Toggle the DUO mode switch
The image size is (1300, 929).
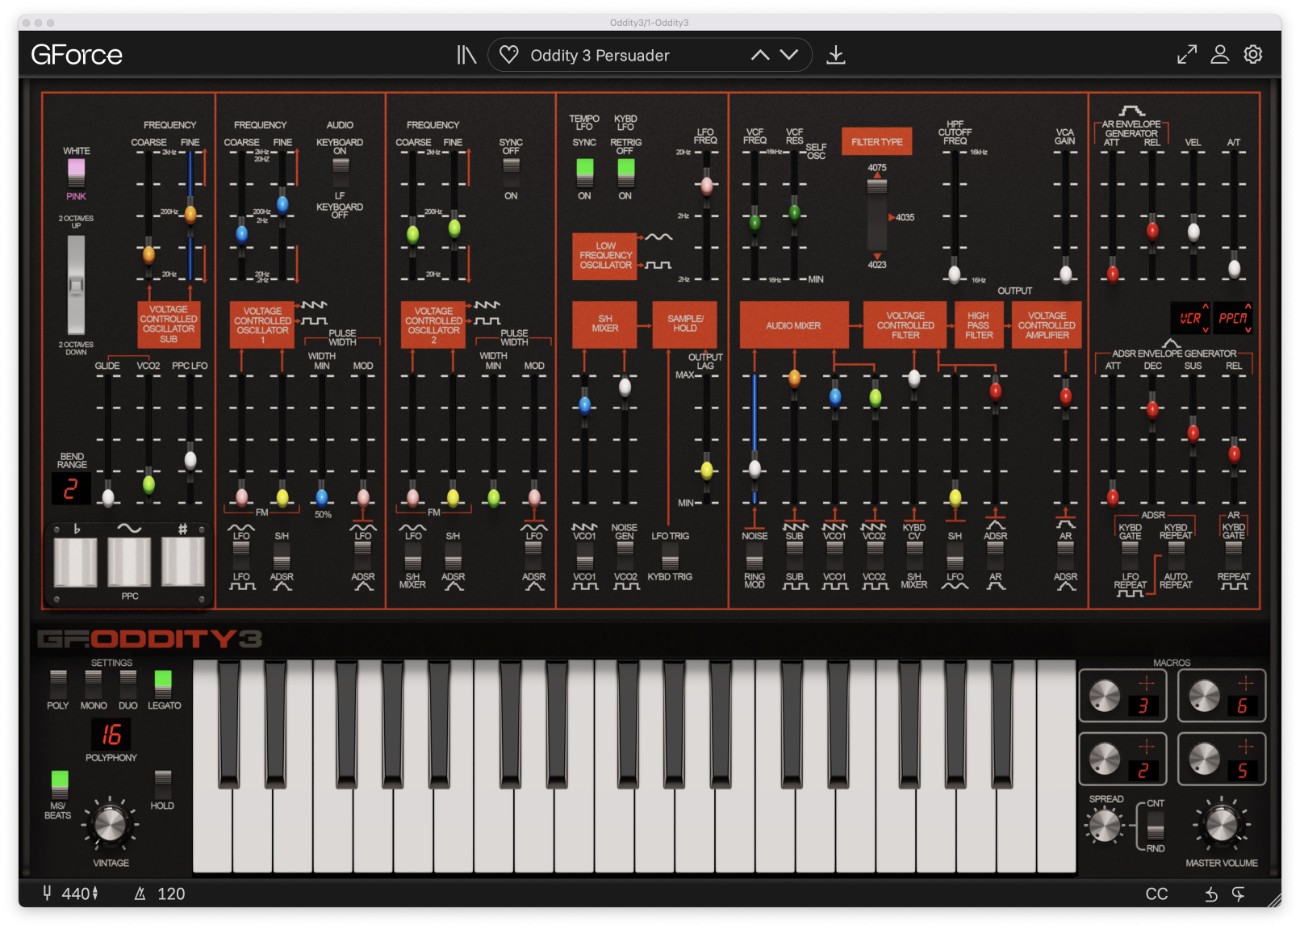[x=128, y=684]
